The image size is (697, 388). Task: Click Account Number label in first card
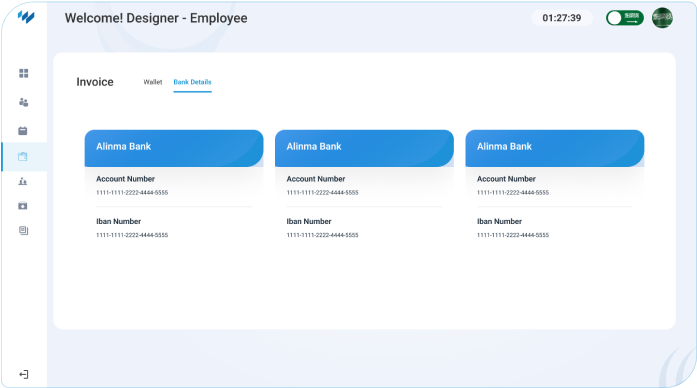click(125, 179)
